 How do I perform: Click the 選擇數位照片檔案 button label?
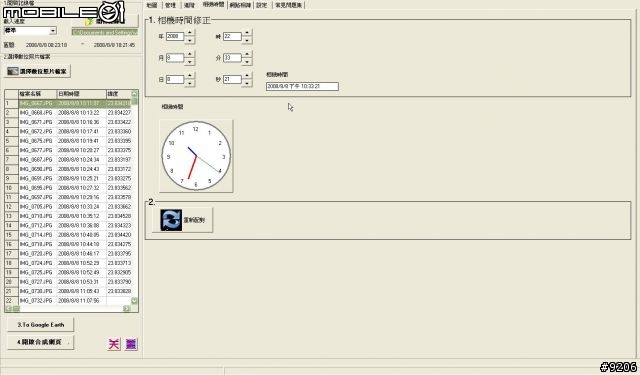(x=43, y=71)
